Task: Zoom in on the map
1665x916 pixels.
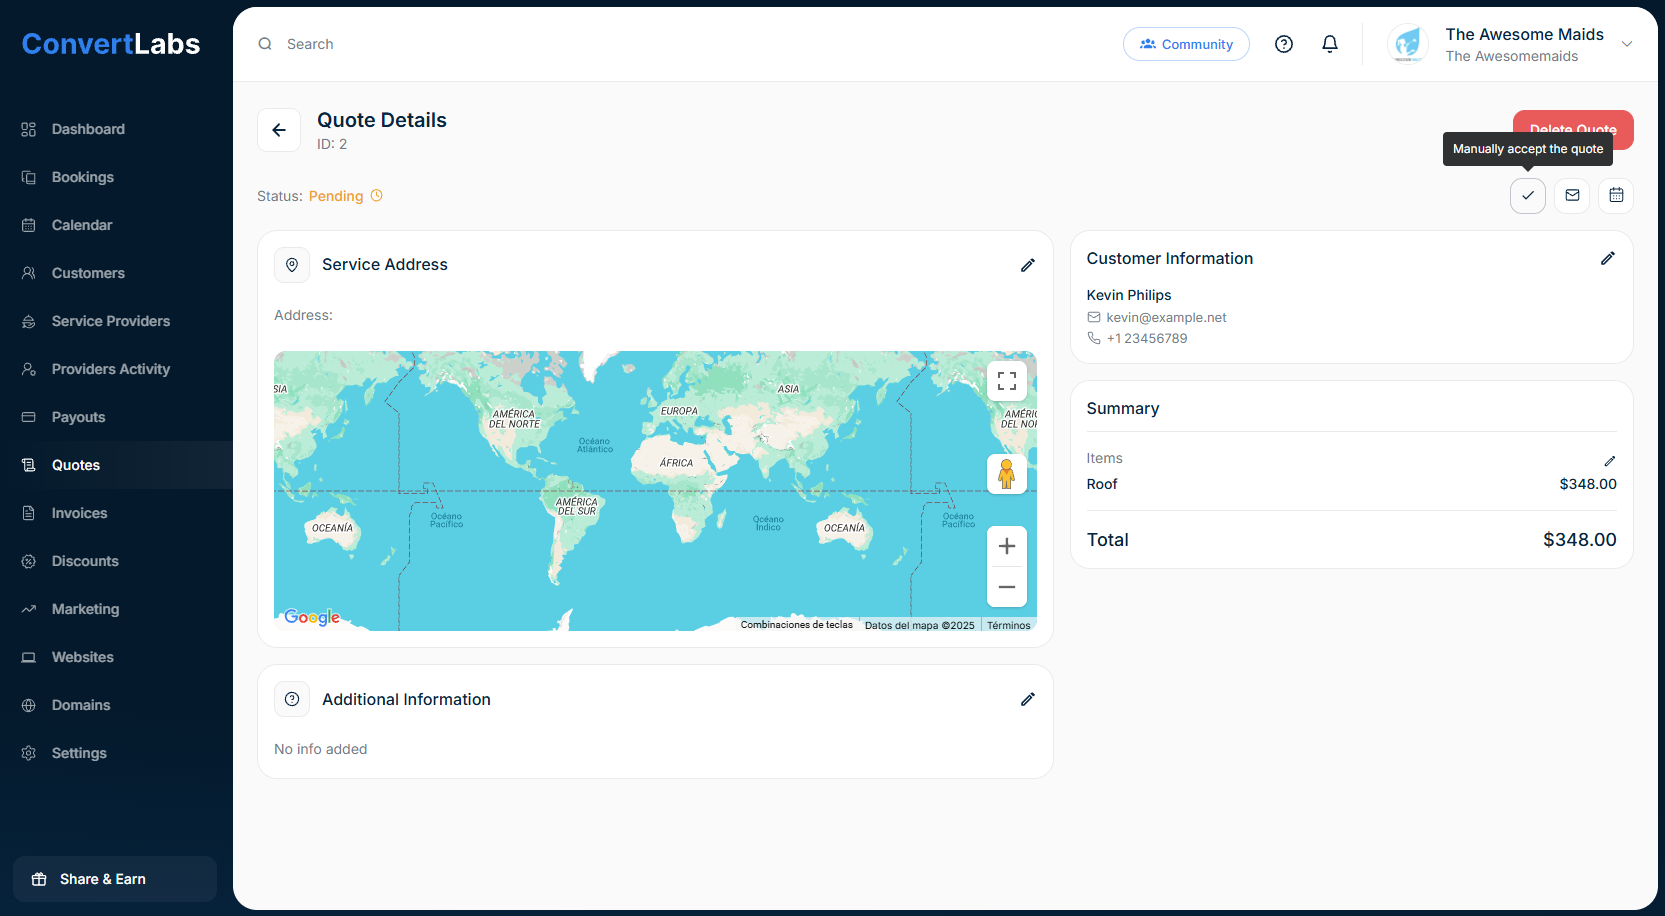Action: pos(1006,546)
